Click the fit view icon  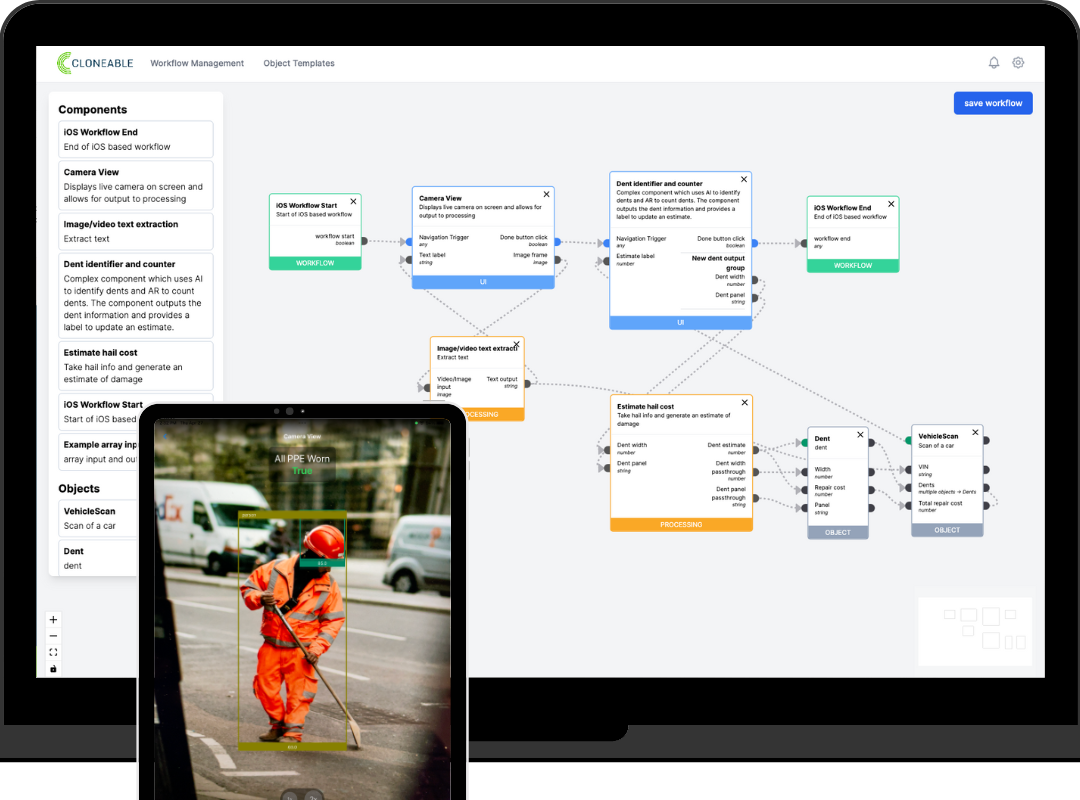click(x=54, y=652)
